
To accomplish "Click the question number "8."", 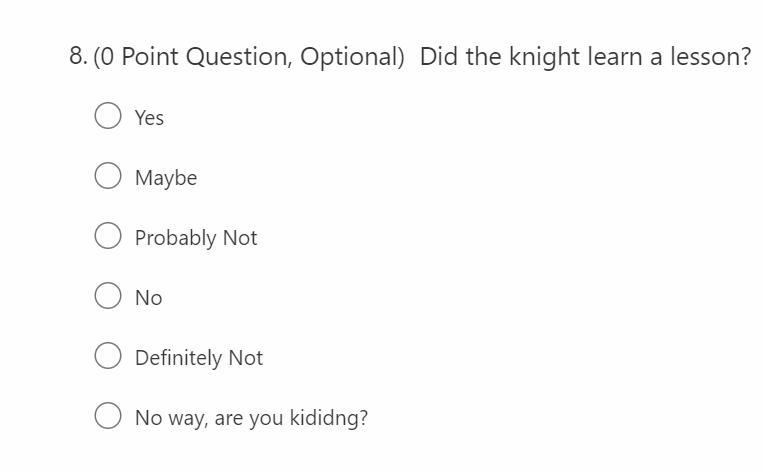I will coord(78,57).
